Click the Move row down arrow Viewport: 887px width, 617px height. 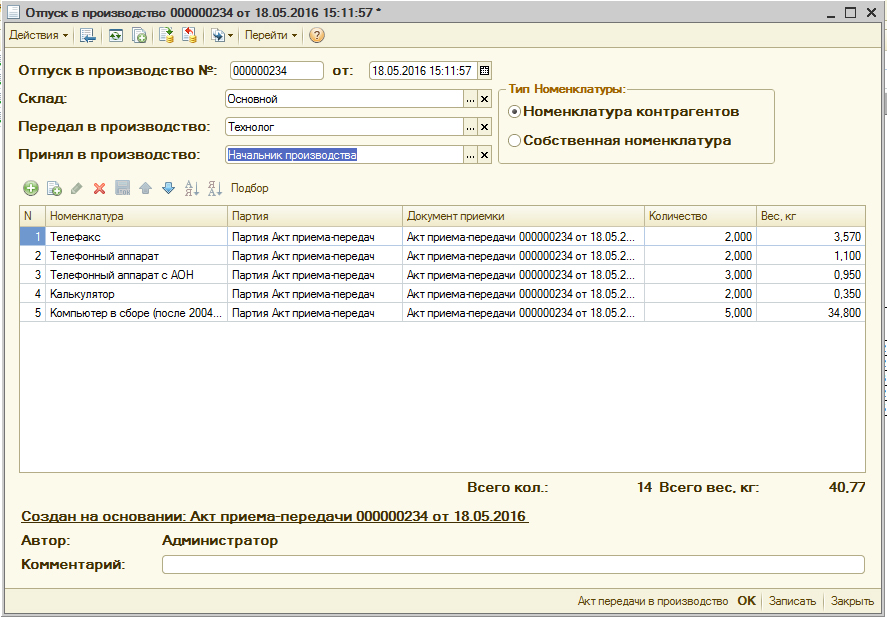(168, 188)
